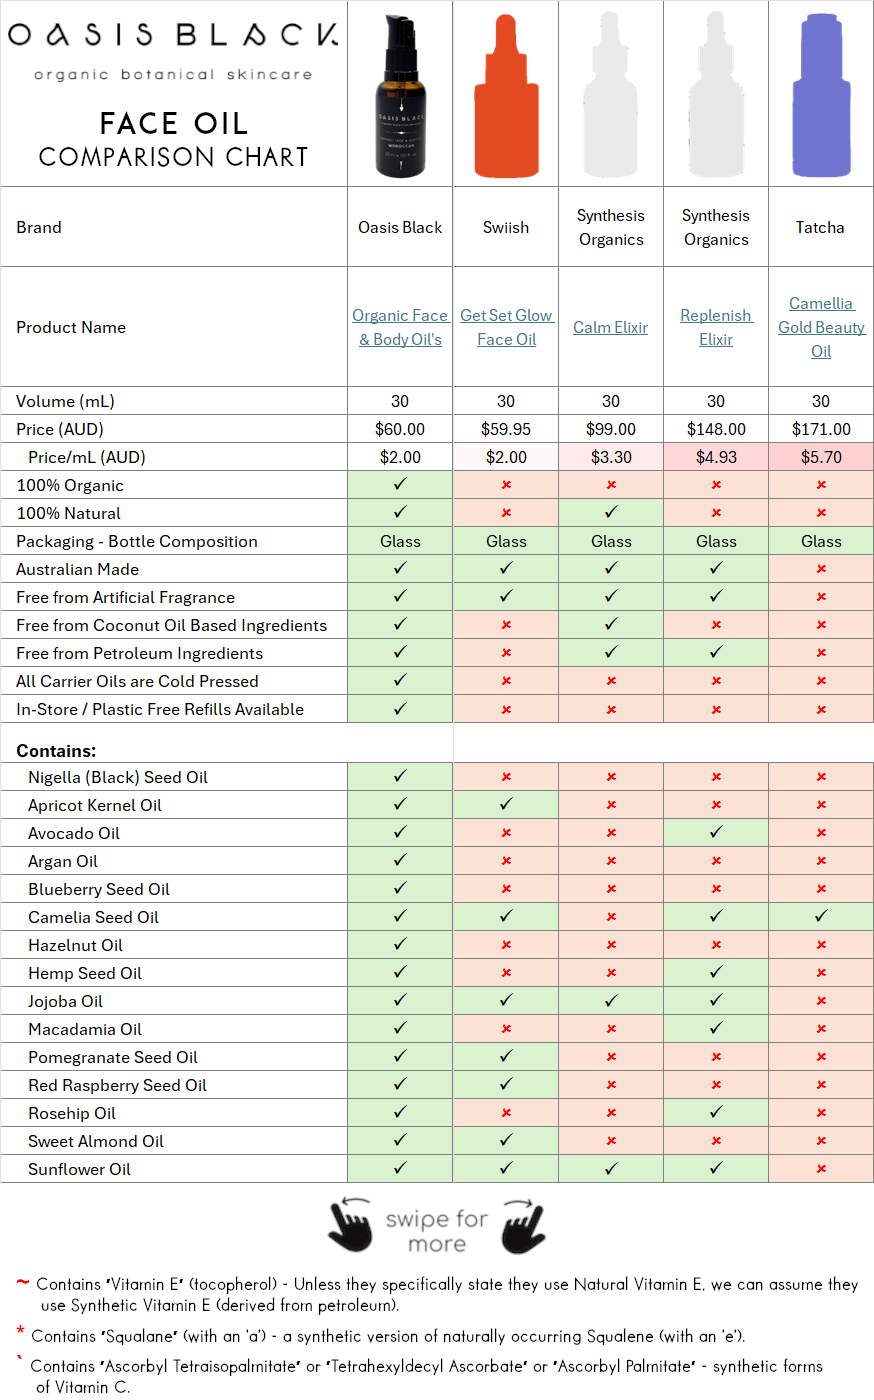Image resolution: width=874 pixels, height=1400 pixels.
Task: Click Swiish's 100% Organic cross mark
Action: tap(506, 485)
